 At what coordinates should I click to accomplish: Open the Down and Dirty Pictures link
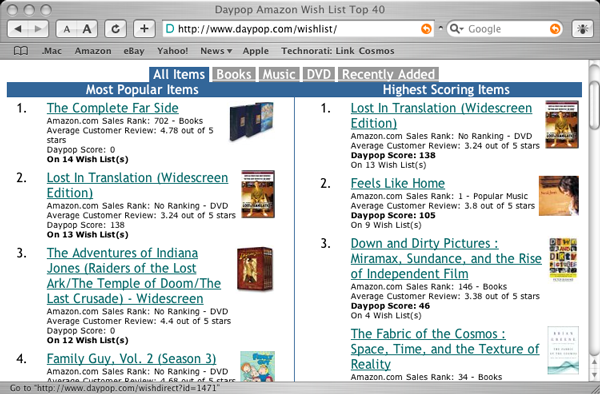point(446,259)
